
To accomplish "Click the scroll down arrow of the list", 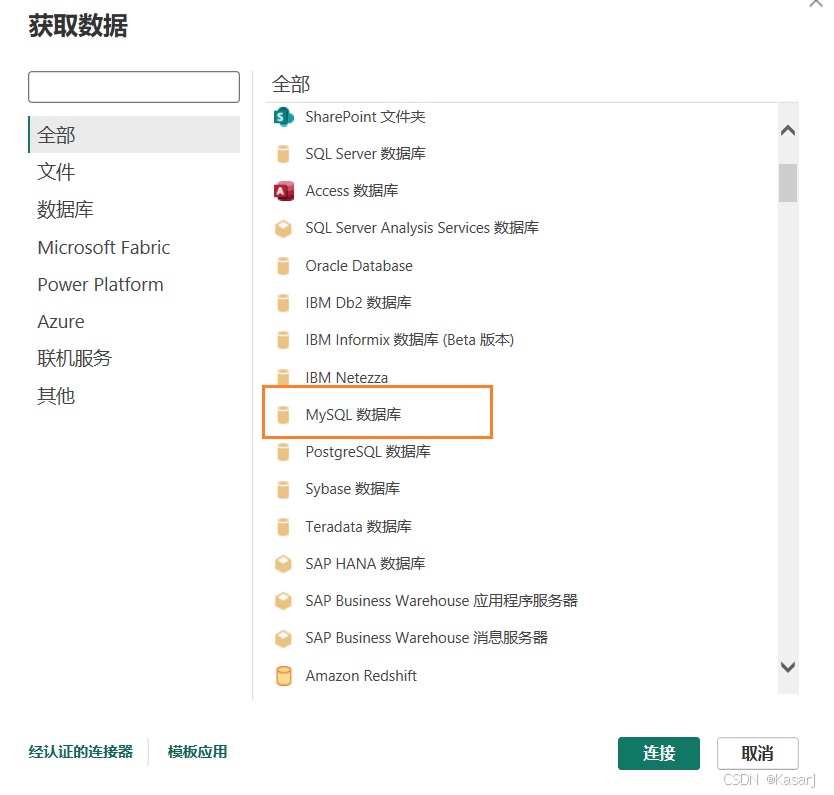I will point(788,667).
